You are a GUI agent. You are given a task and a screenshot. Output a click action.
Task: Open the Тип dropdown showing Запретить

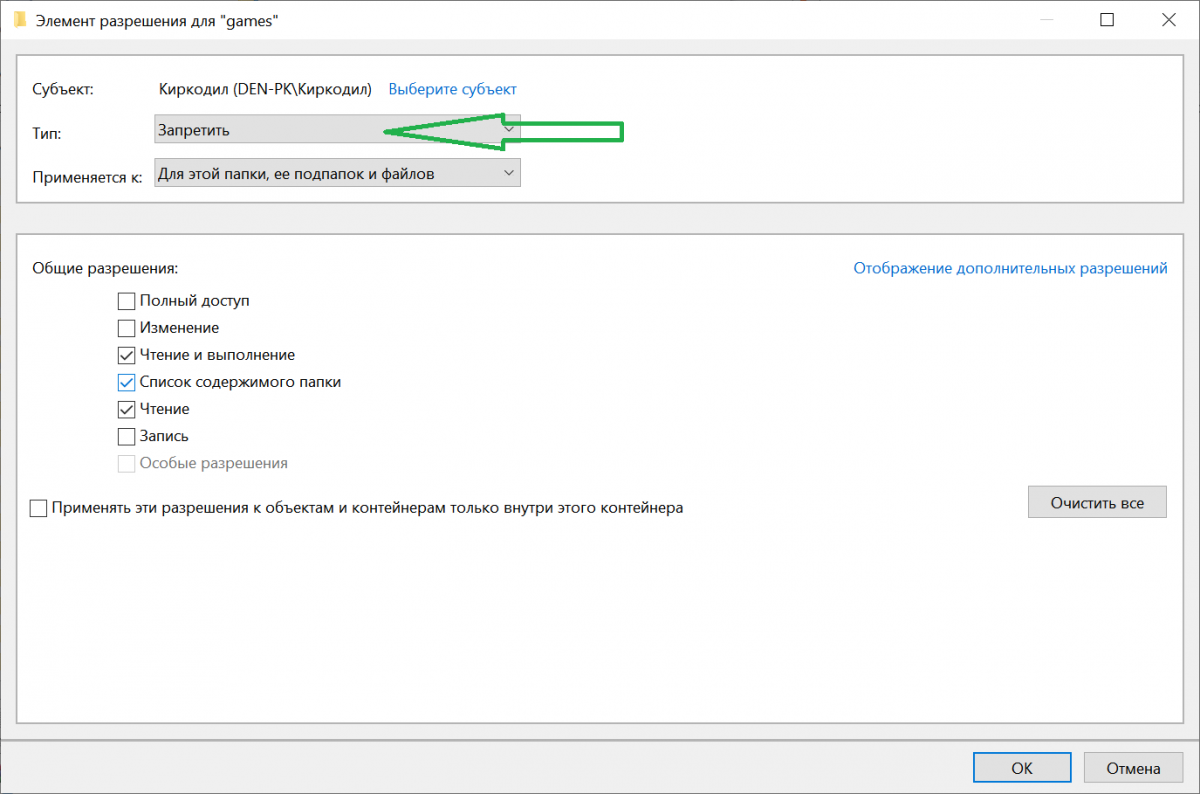tap(338, 130)
